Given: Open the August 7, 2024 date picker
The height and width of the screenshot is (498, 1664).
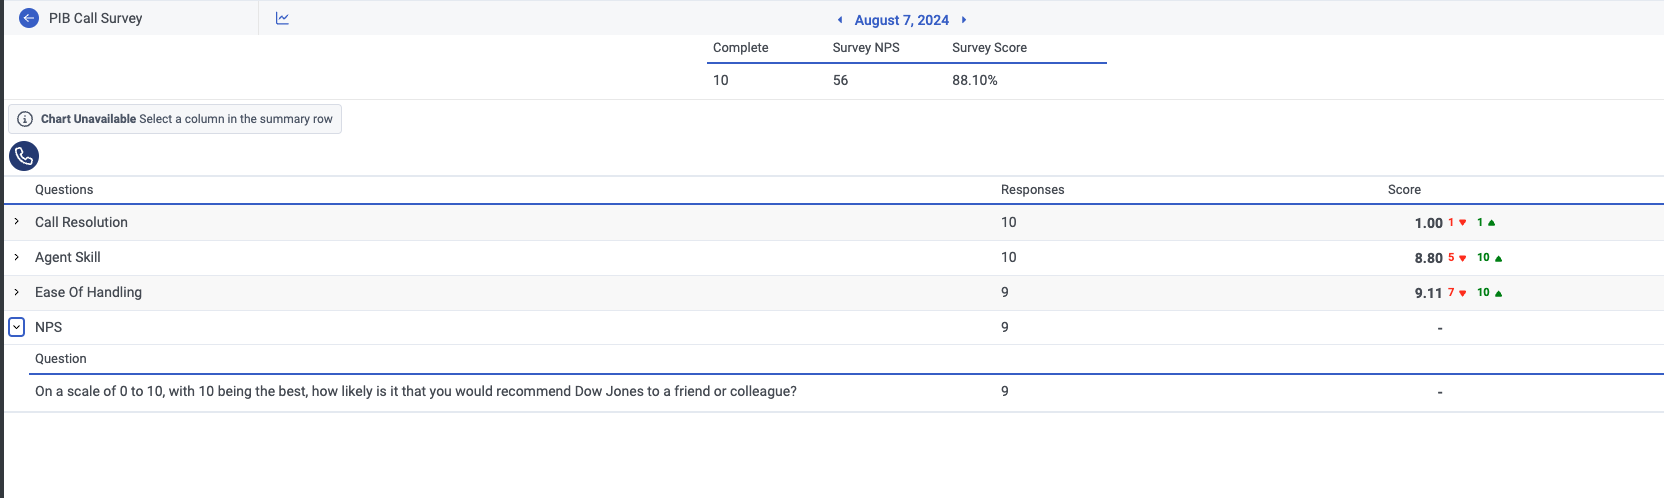Looking at the screenshot, I should pyautogui.click(x=901, y=20).
